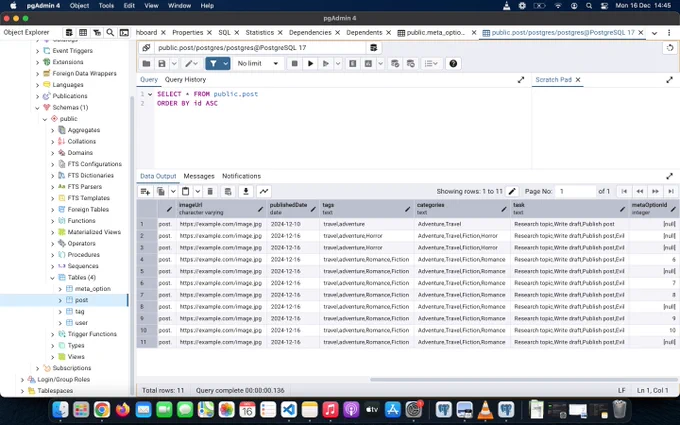The image size is (680, 425).
Task: Select the user table in tree
Action: [81, 323]
